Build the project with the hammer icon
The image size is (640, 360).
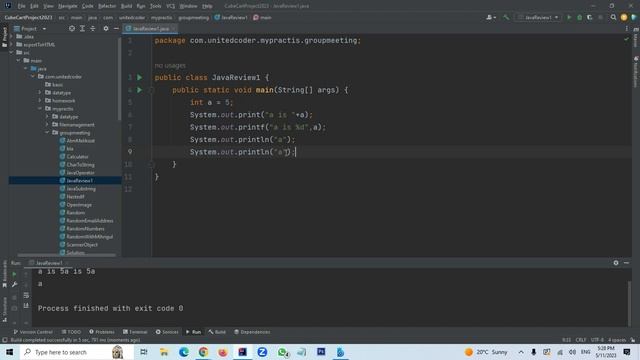506,18
